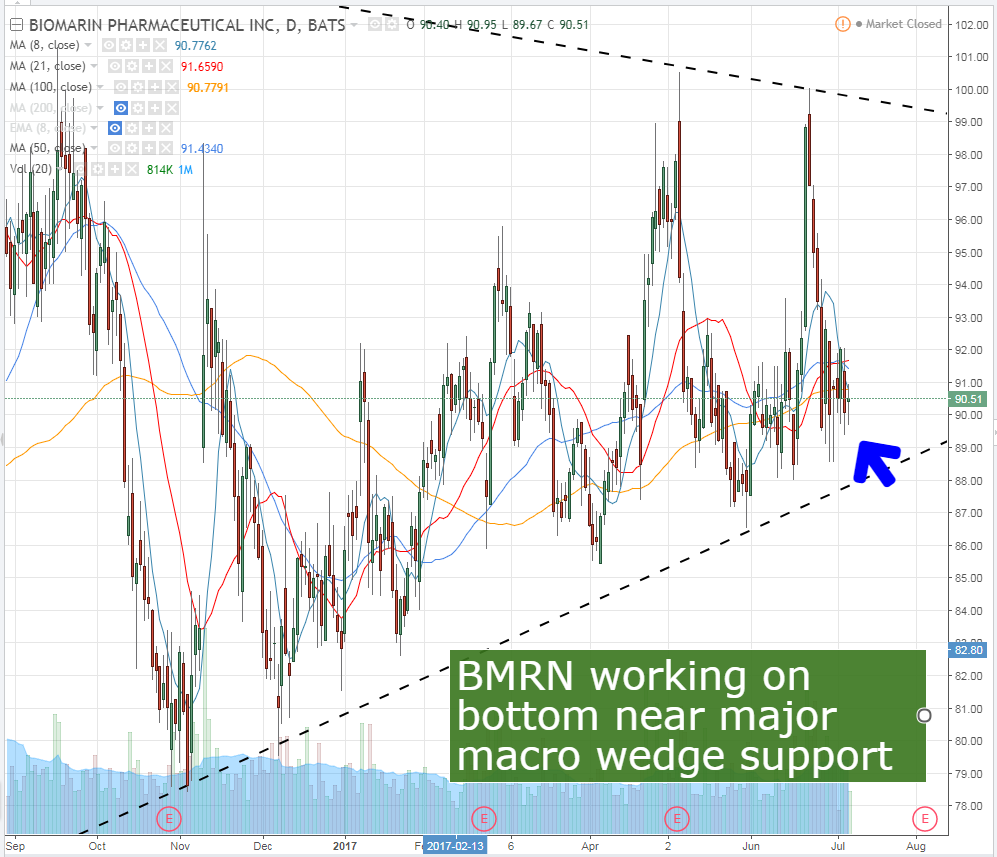Image resolution: width=997 pixels, height=857 pixels.
Task: Click the 2017 label on the time axis
Action: point(345,846)
